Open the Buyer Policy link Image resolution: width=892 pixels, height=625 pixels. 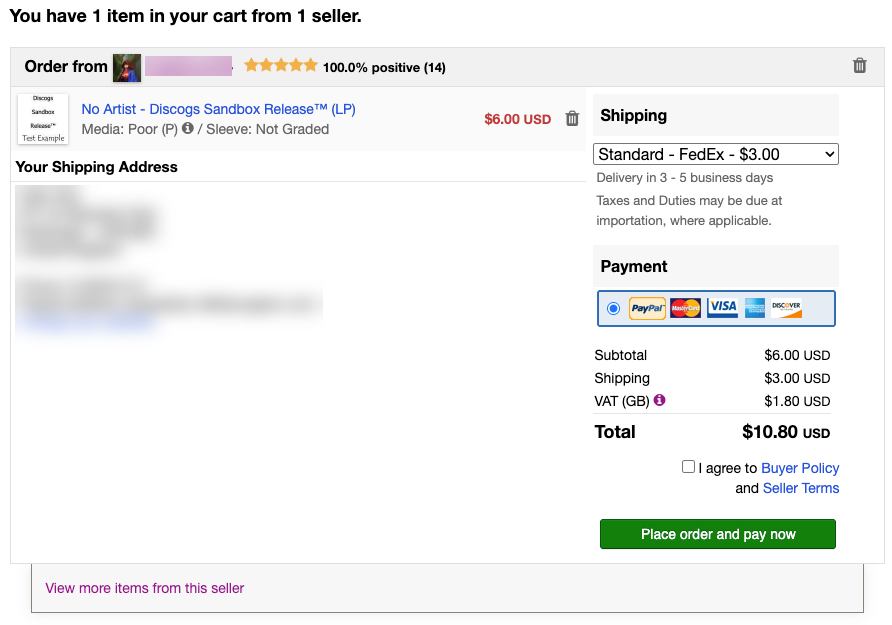tap(799, 467)
